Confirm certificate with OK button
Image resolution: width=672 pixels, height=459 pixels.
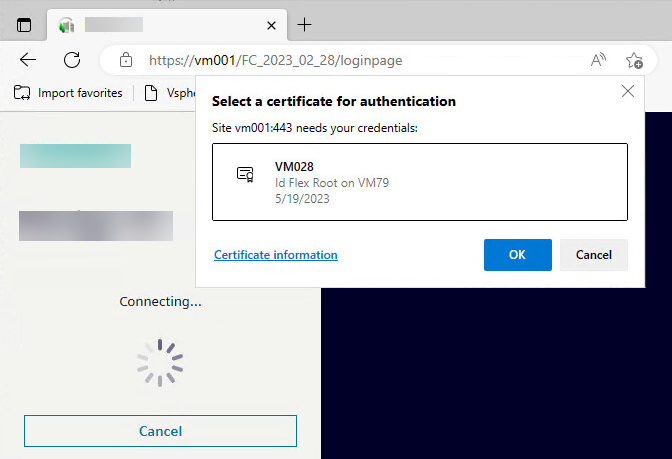tap(517, 255)
